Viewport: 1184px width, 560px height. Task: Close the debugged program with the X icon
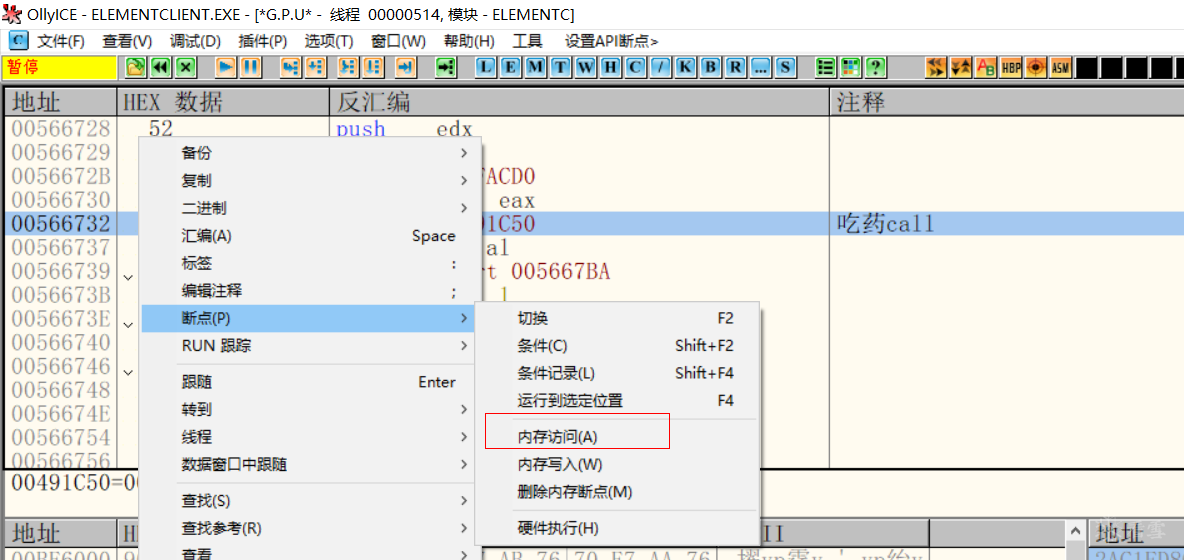point(187,67)
